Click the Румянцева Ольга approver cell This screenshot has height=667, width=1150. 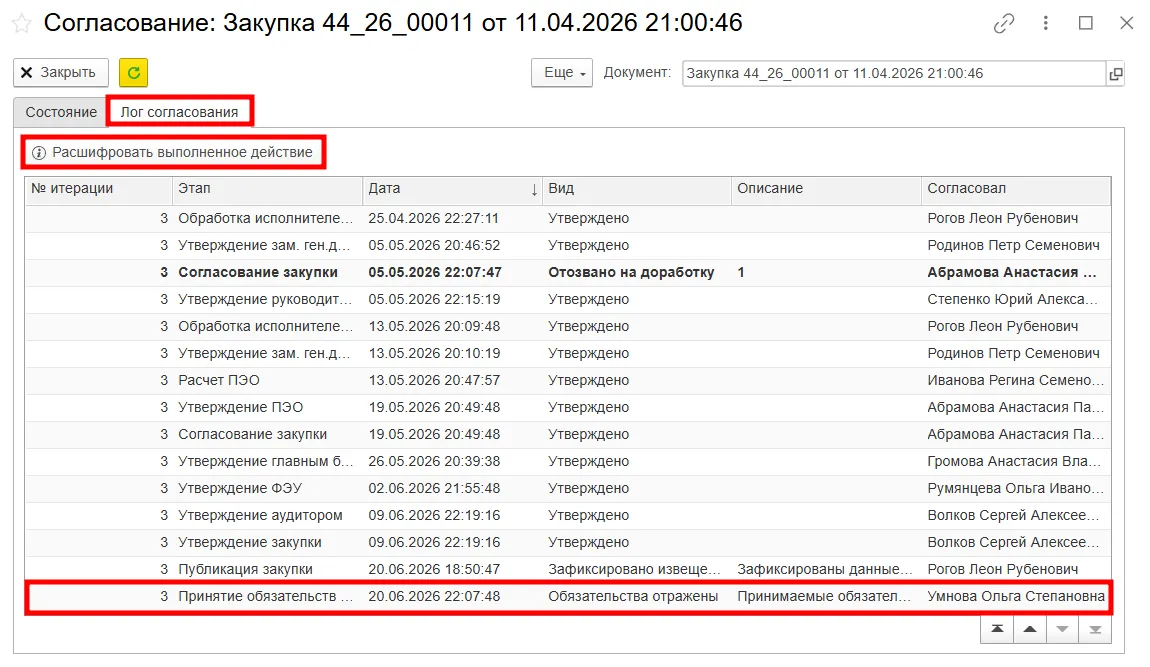(x=1016, y=488)
